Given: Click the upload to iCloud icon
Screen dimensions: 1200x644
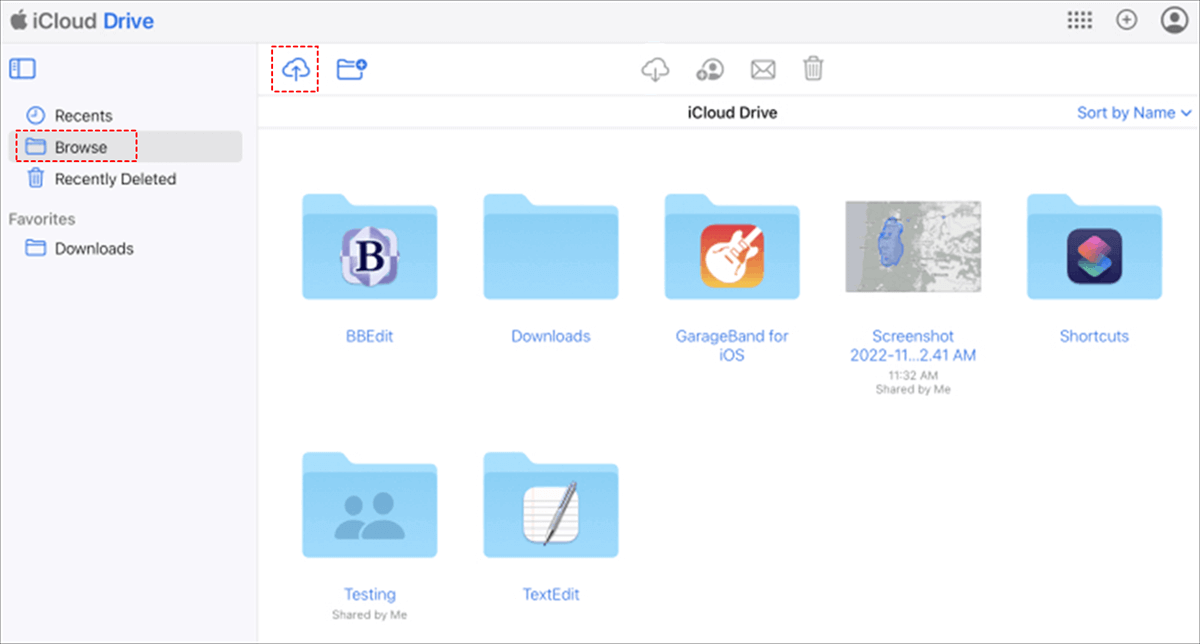Looking at the screenshot, I should coord(295,69).
